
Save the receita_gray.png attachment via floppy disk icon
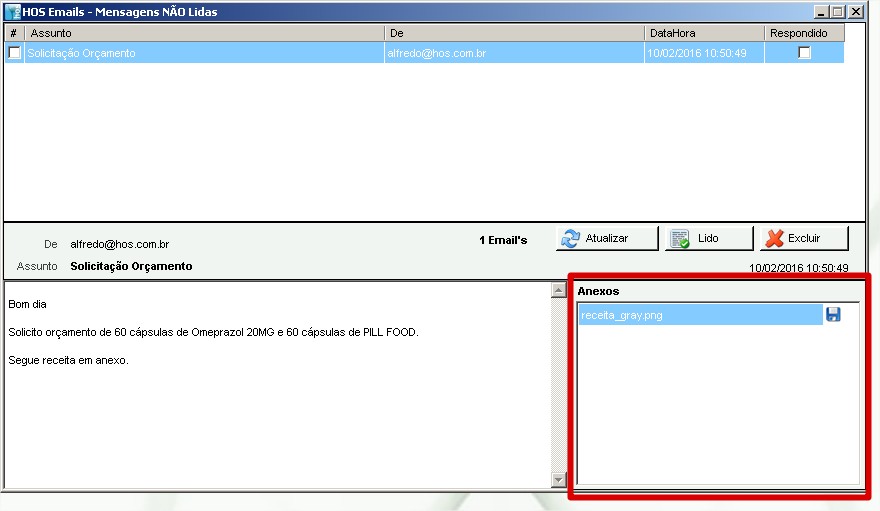(x=833, y=315)
